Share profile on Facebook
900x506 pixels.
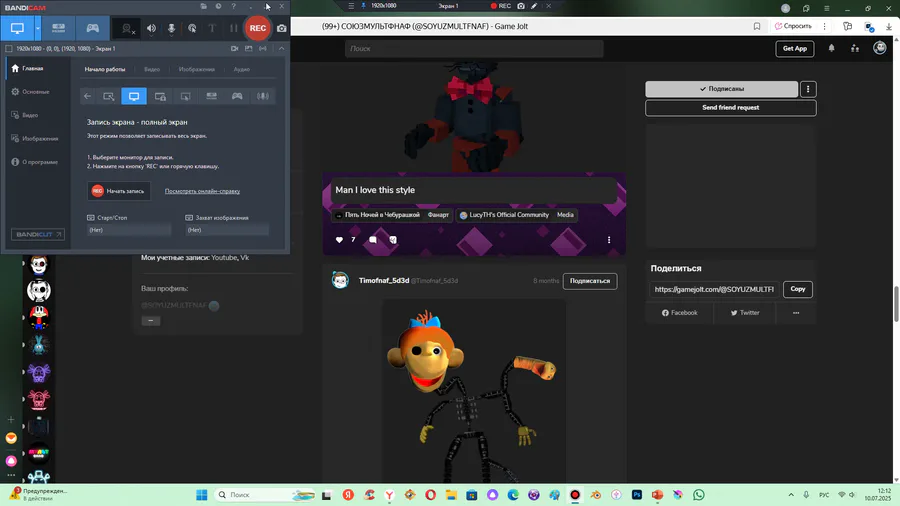coord(680,313)
